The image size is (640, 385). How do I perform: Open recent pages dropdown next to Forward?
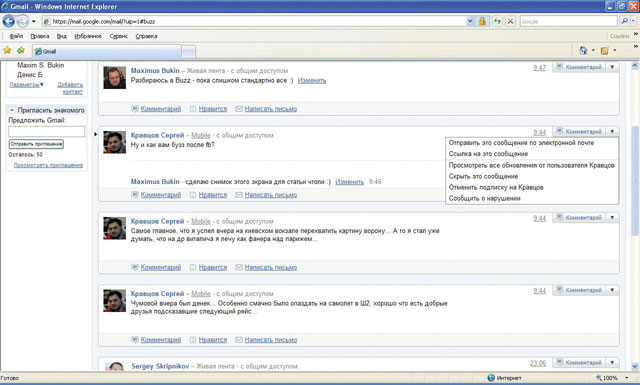coord(34,21)
